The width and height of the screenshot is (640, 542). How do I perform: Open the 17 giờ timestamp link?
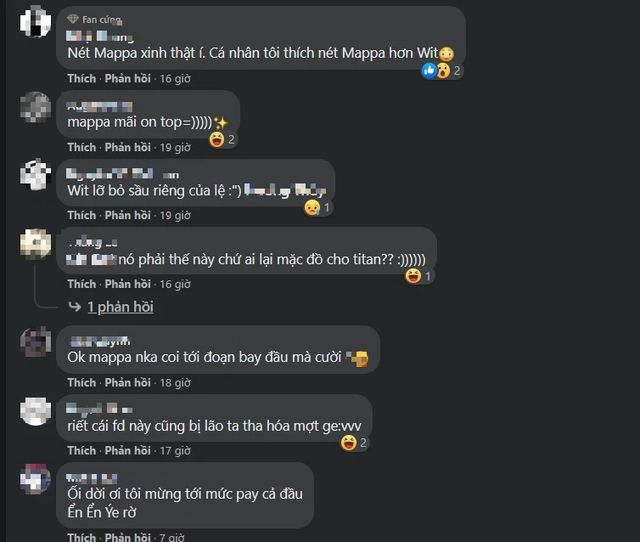[x=175, y=451]
